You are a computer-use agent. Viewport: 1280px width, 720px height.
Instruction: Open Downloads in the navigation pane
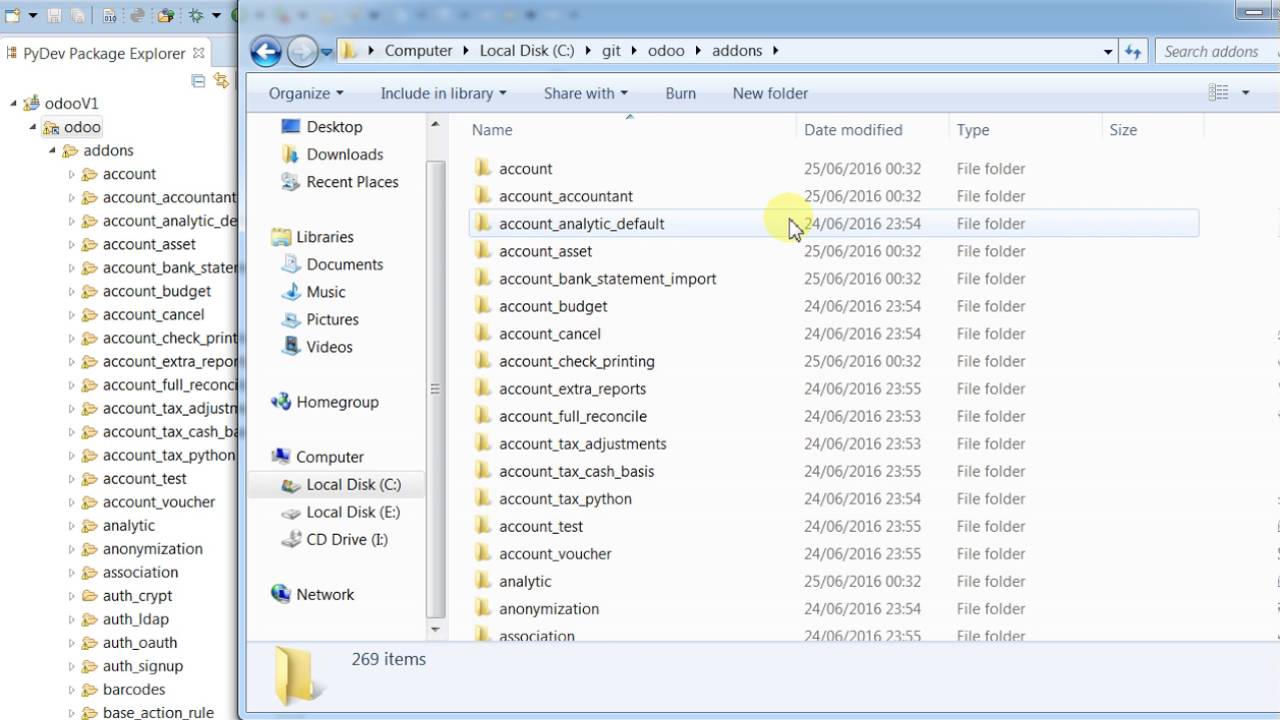[332, 154]
